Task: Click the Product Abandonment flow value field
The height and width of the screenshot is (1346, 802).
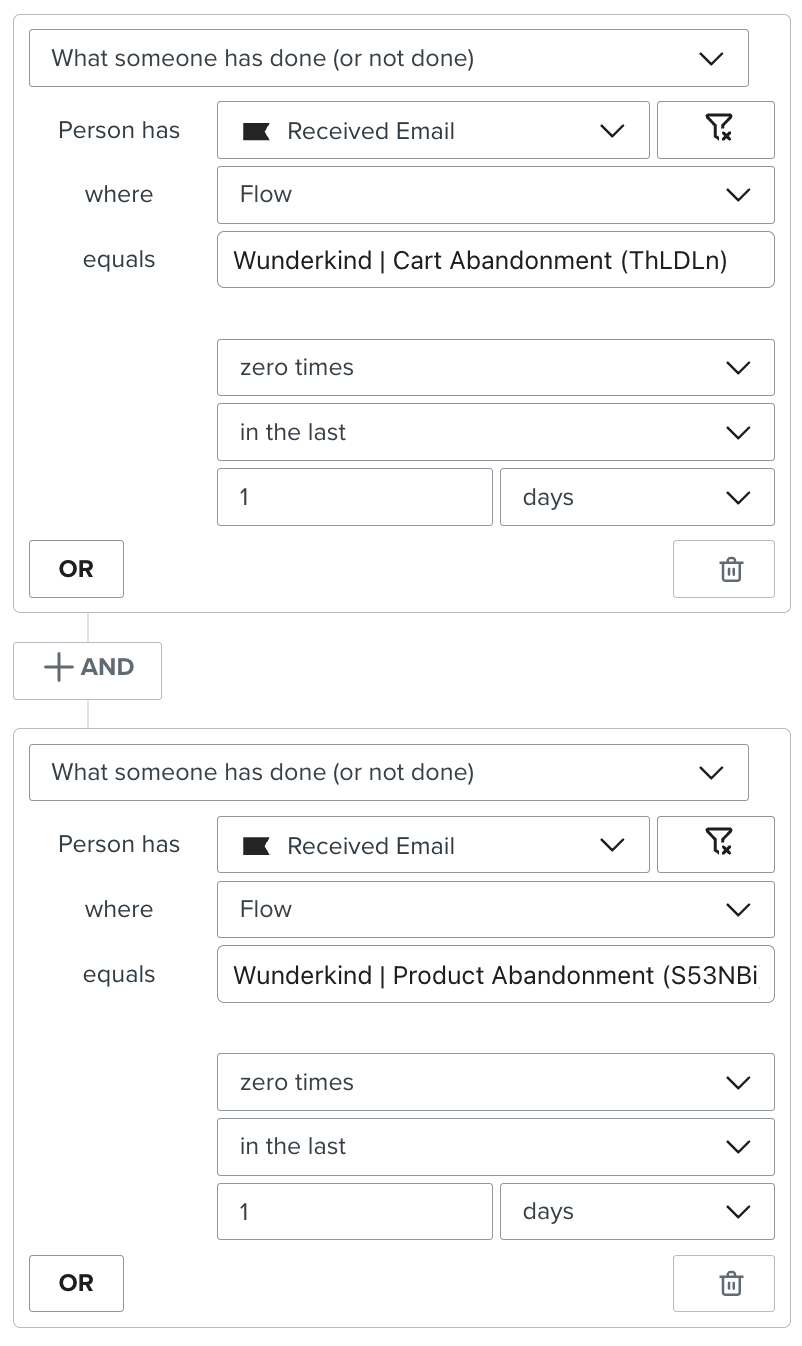Action: [495, 974]
